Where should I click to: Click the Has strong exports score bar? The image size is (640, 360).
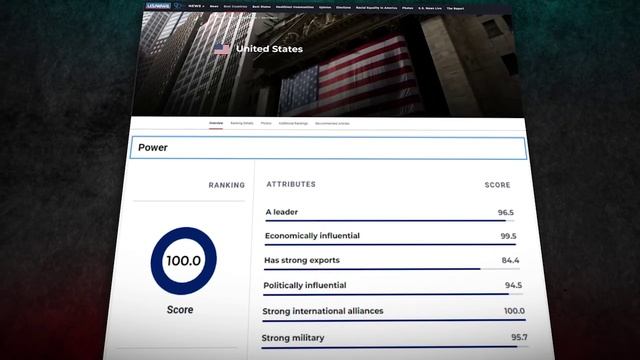[392, 269]
